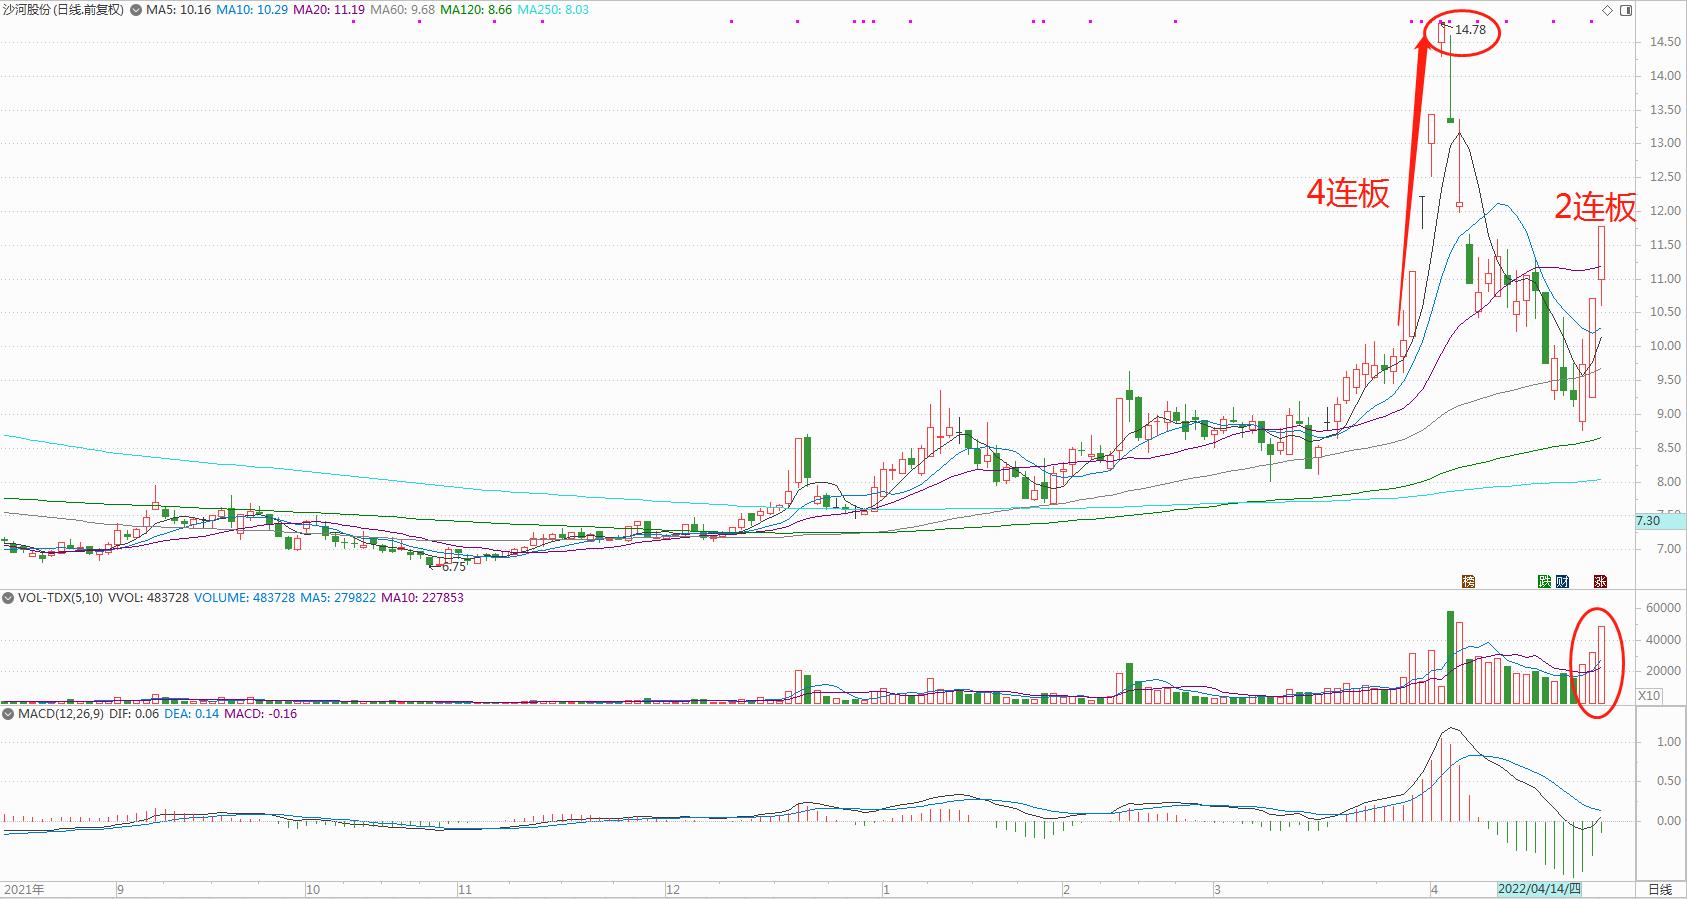Click the 6.75 low price label
This screenshot has height=899, width=1687.
click(x=453, y=566)
